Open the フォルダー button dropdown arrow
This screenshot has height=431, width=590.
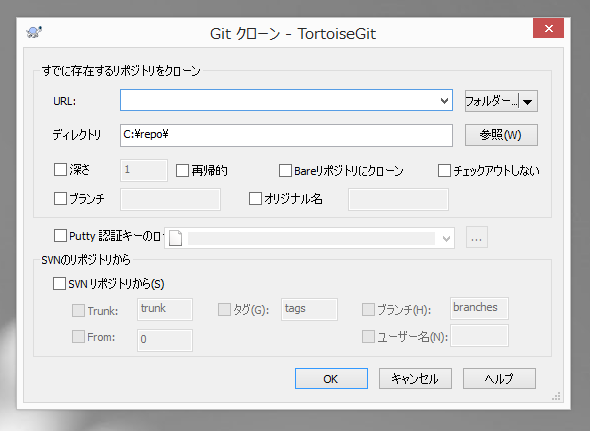[528, 102]
